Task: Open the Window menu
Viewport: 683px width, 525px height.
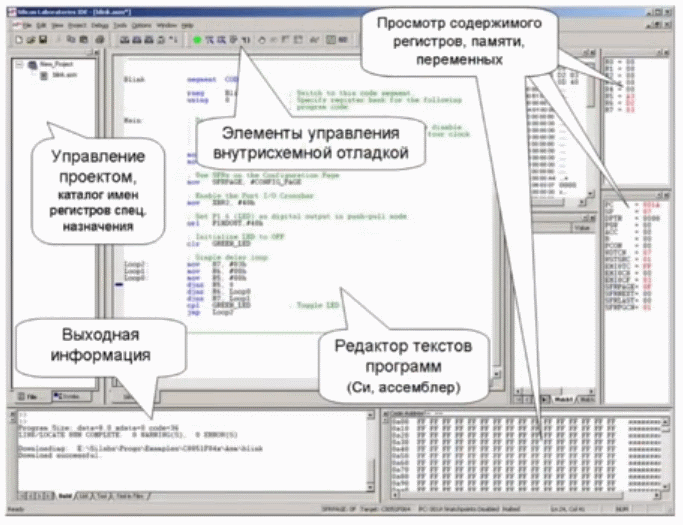Action: coord(166,26)
